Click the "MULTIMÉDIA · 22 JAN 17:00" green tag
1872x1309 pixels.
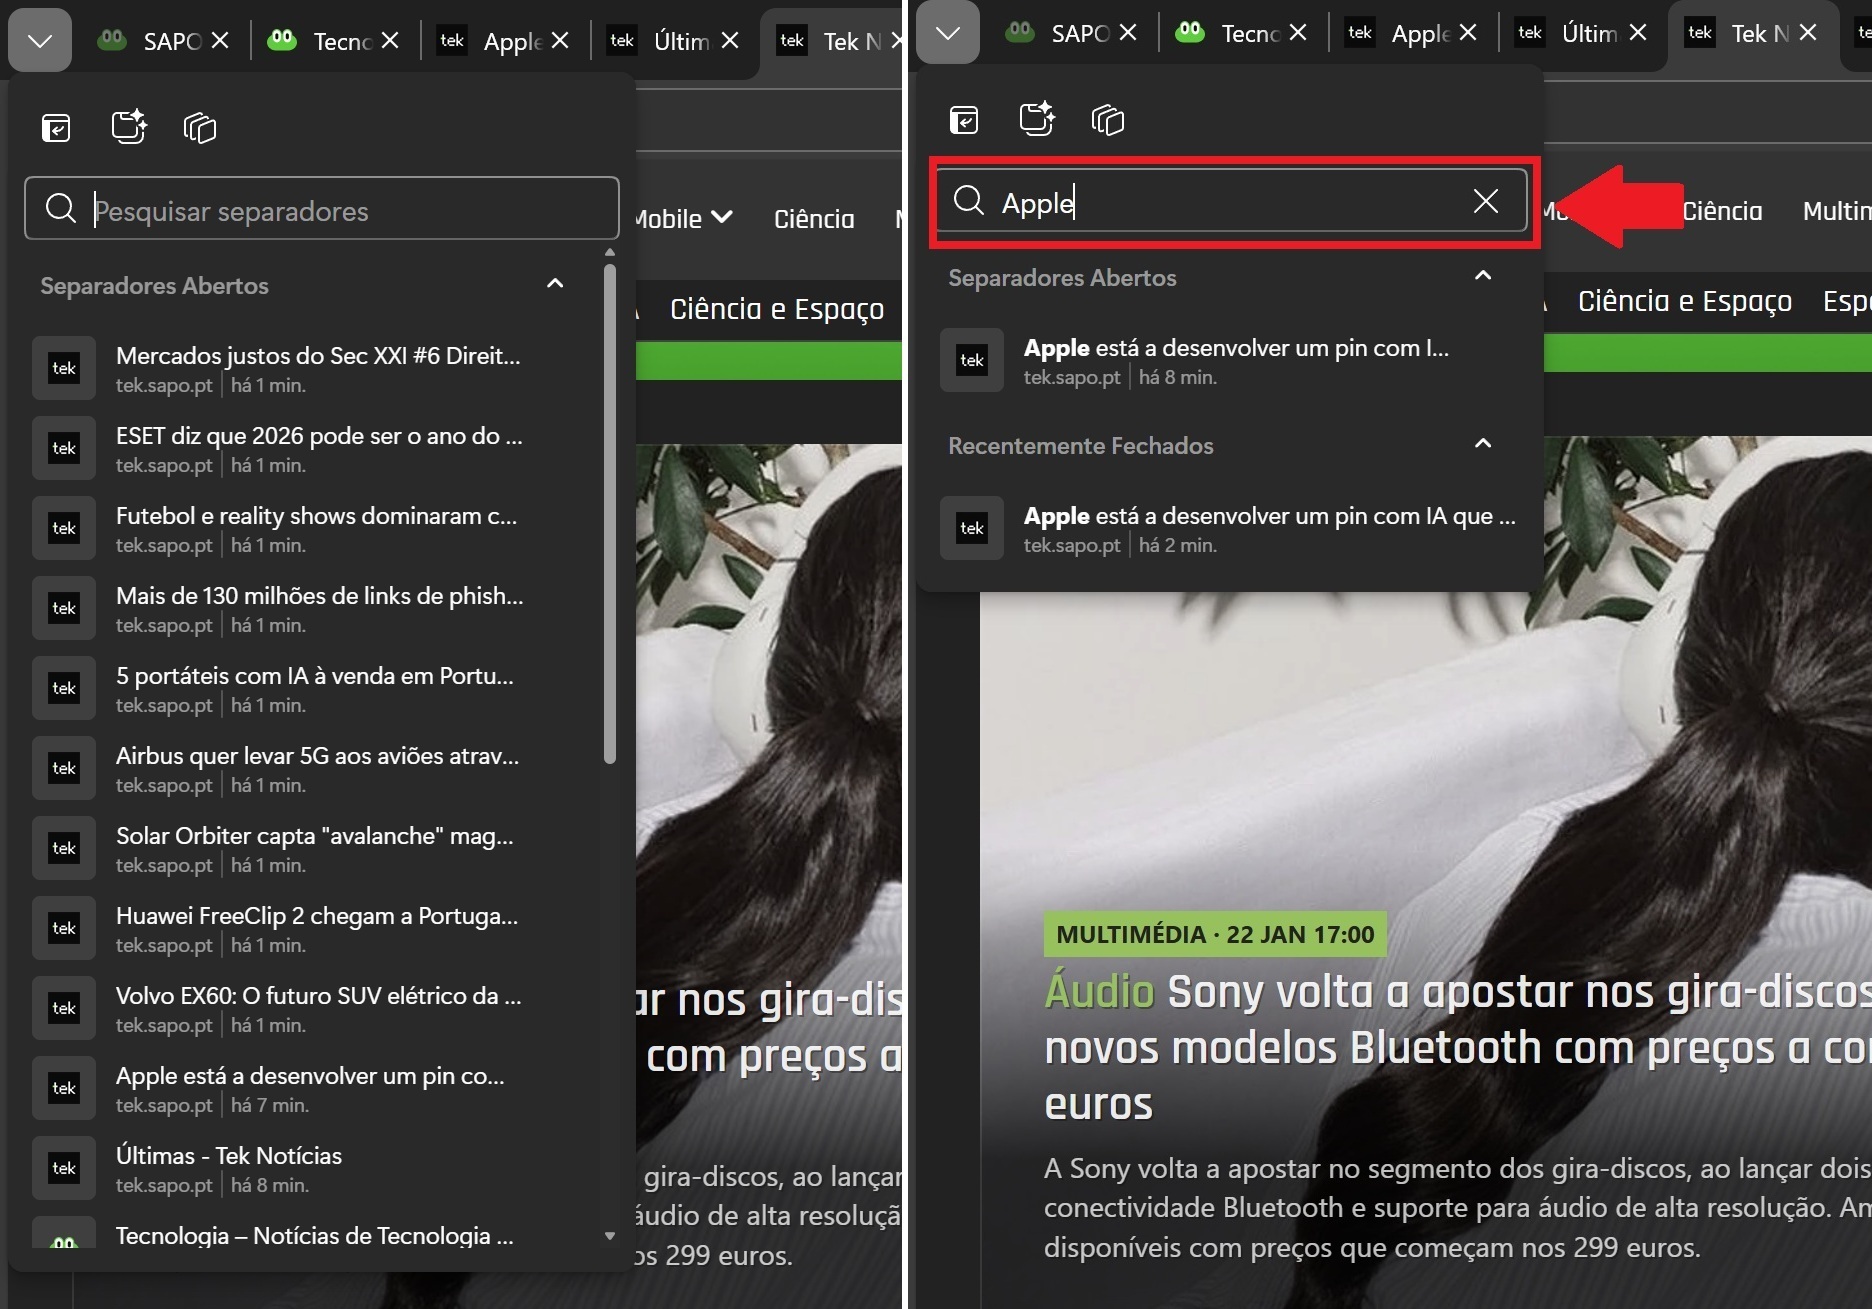pos(1214,934)
